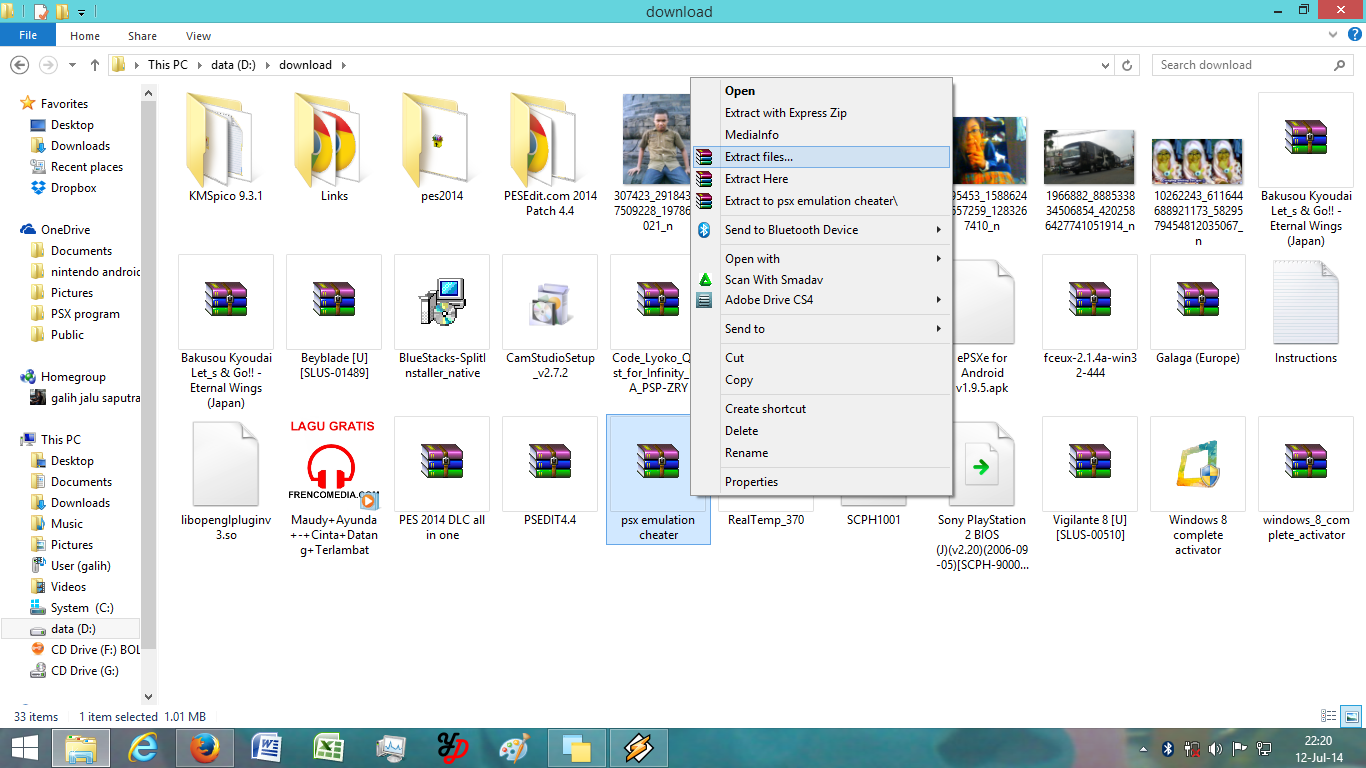This screenshot has height=768, width=1366.
Task: Expand the Open with submenu
Action: pyautogui.click(x=821, y=259)
